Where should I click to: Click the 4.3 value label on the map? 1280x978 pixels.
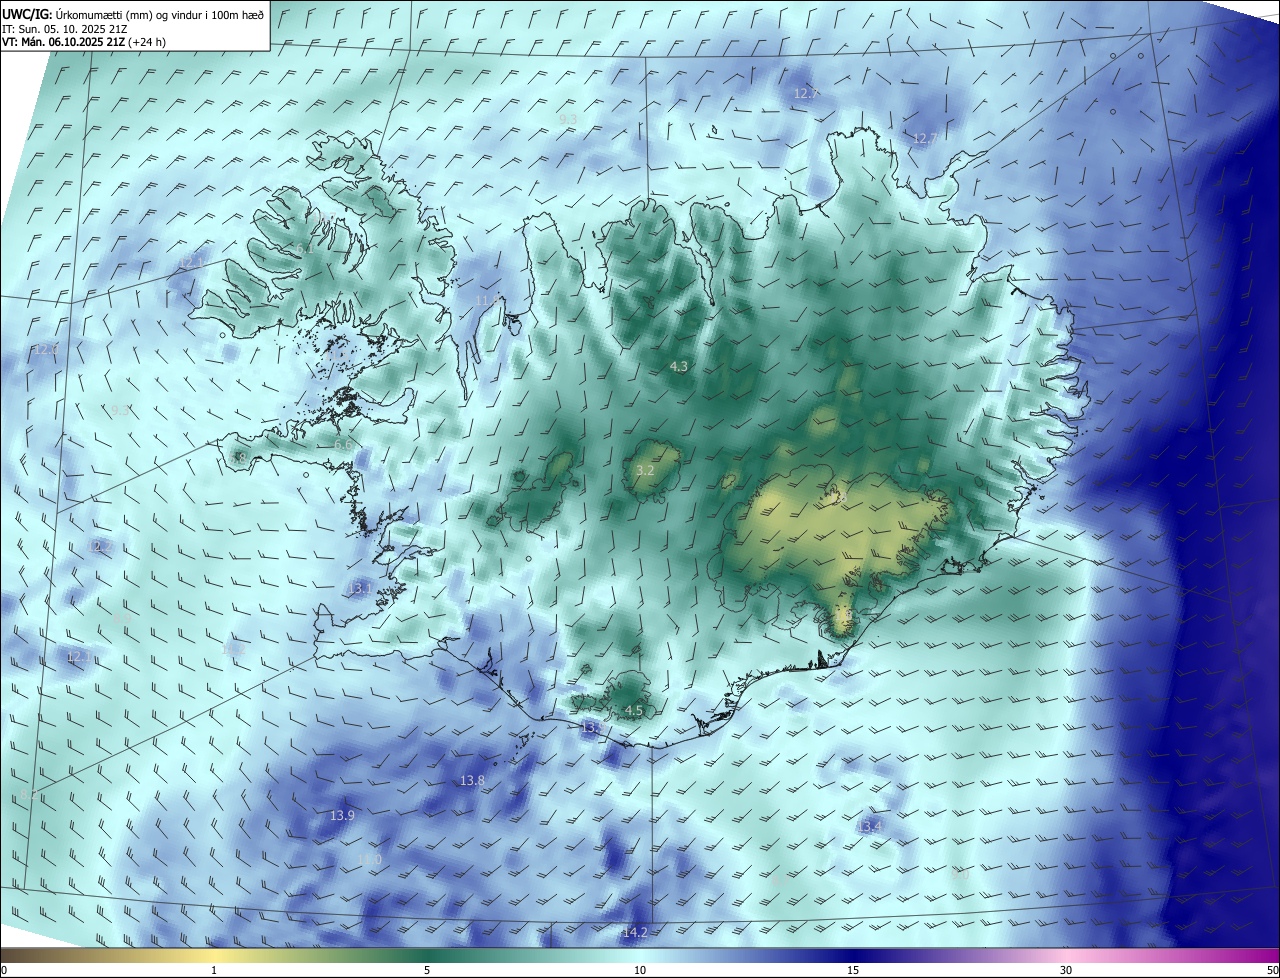coord(678,367)
